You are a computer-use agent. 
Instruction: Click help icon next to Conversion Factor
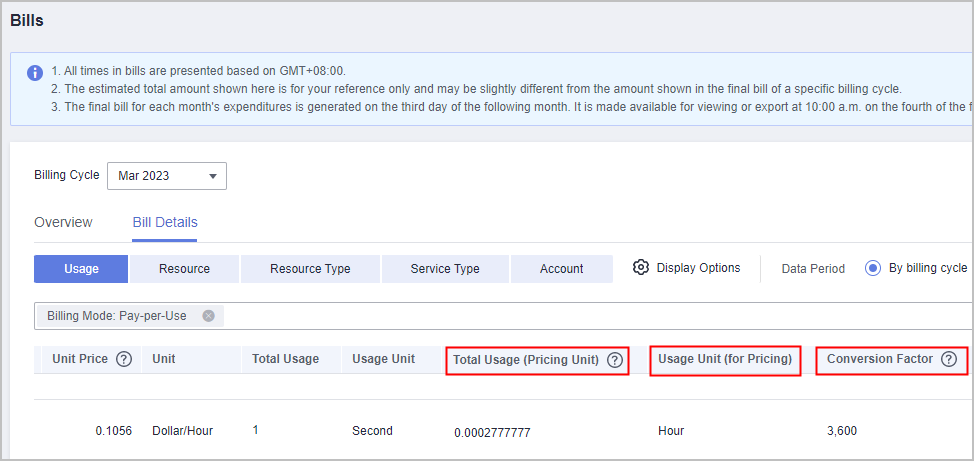tap(949, 359)
